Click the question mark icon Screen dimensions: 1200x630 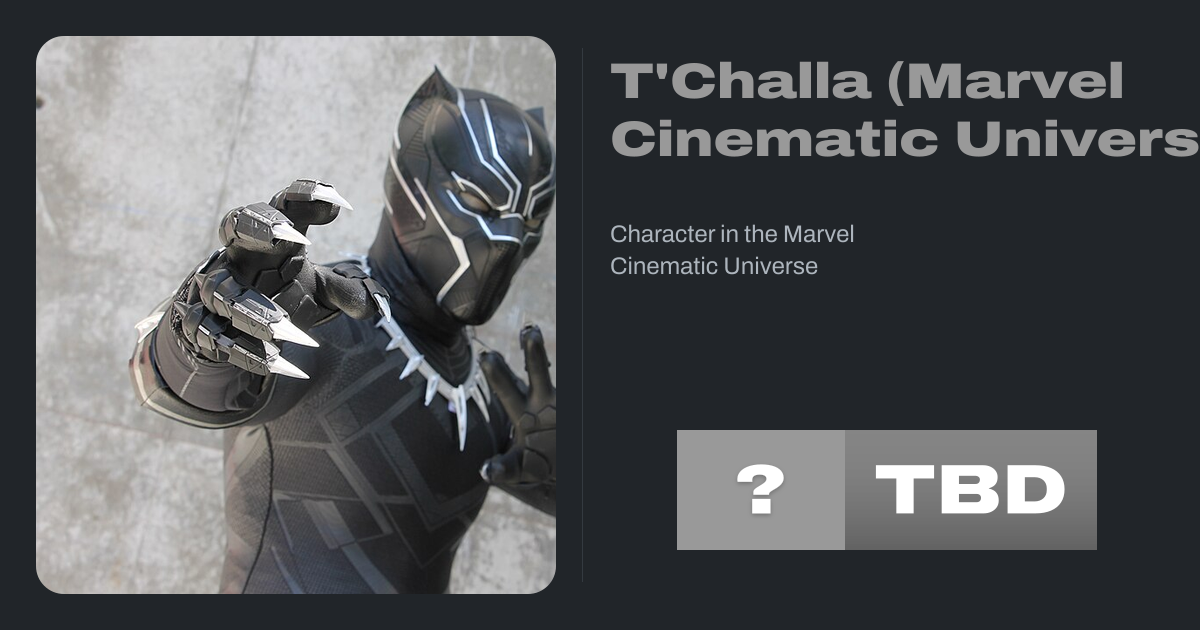pos(760,490)
